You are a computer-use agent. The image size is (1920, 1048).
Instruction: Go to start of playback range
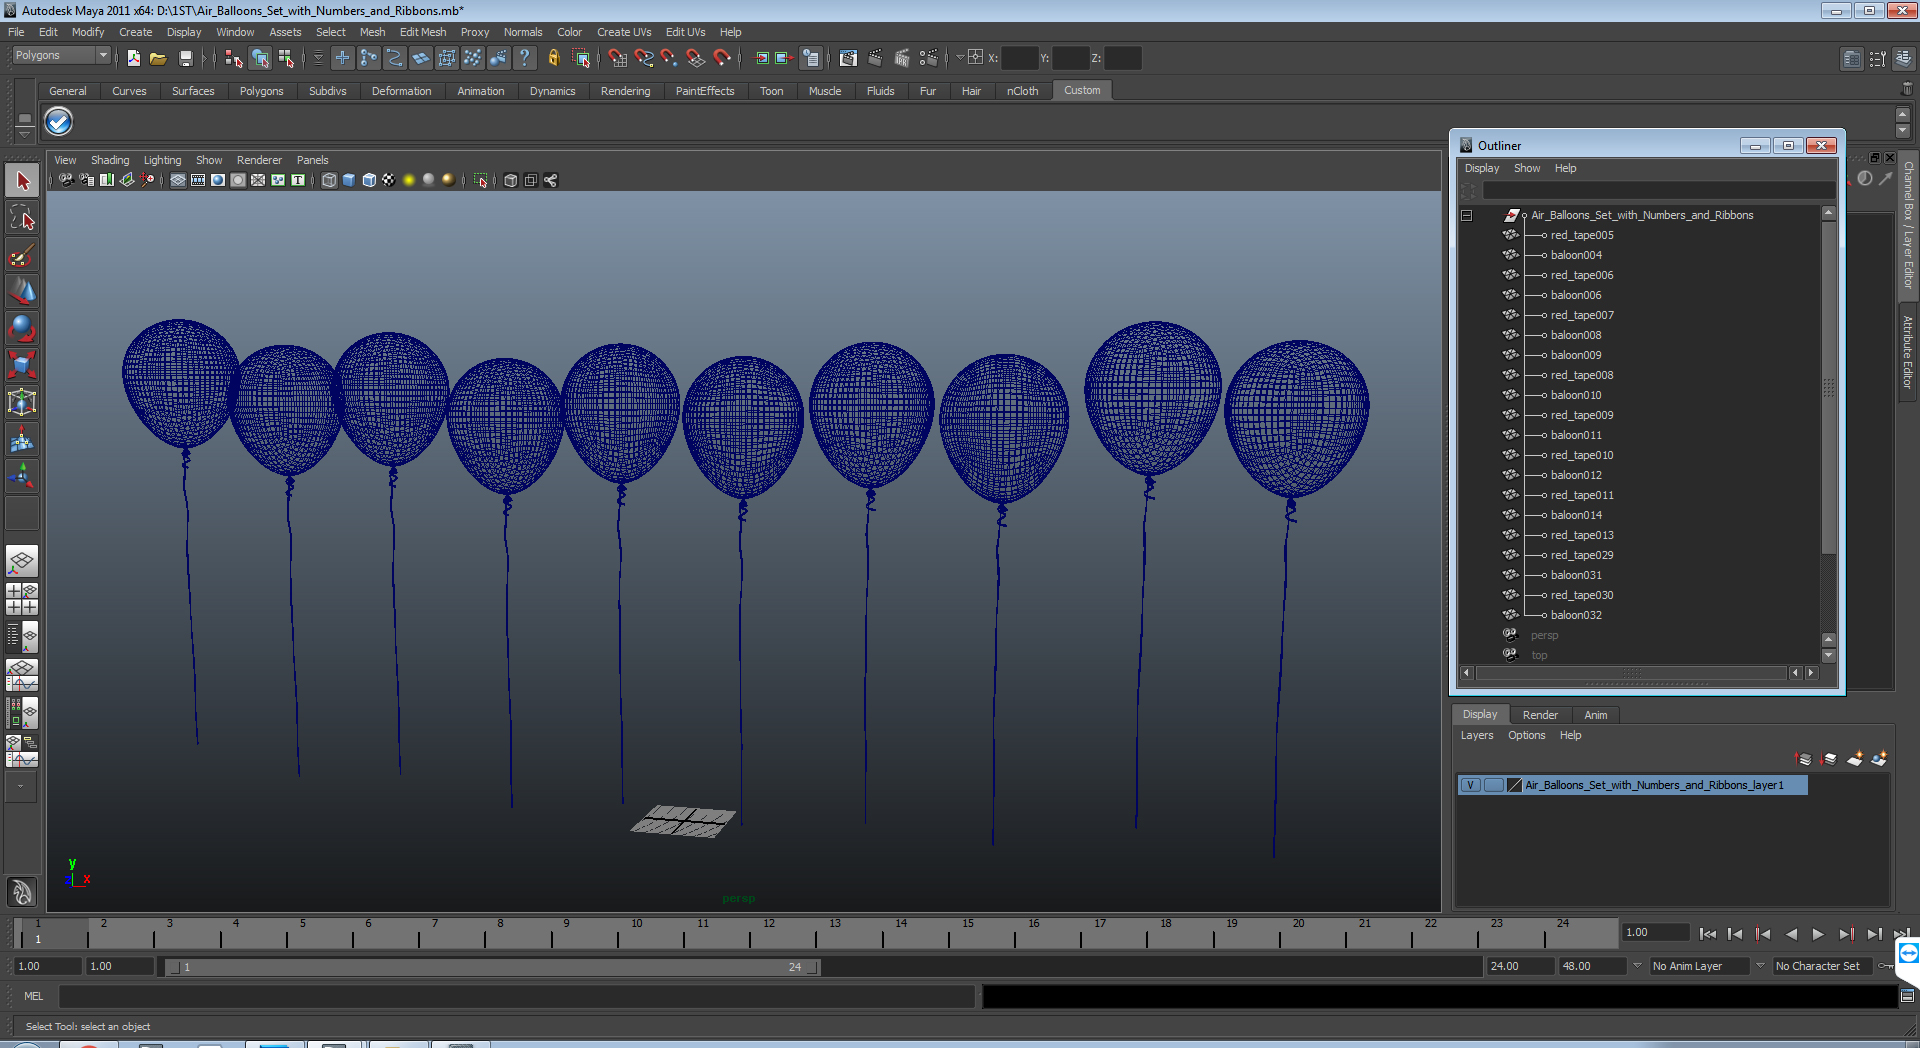point(1708,934)
